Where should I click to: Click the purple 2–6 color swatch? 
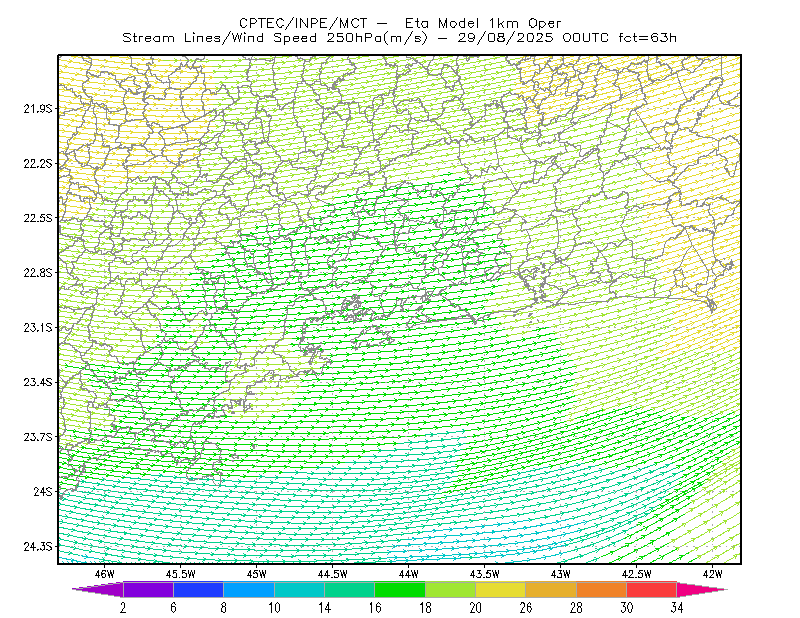[148, 589]
